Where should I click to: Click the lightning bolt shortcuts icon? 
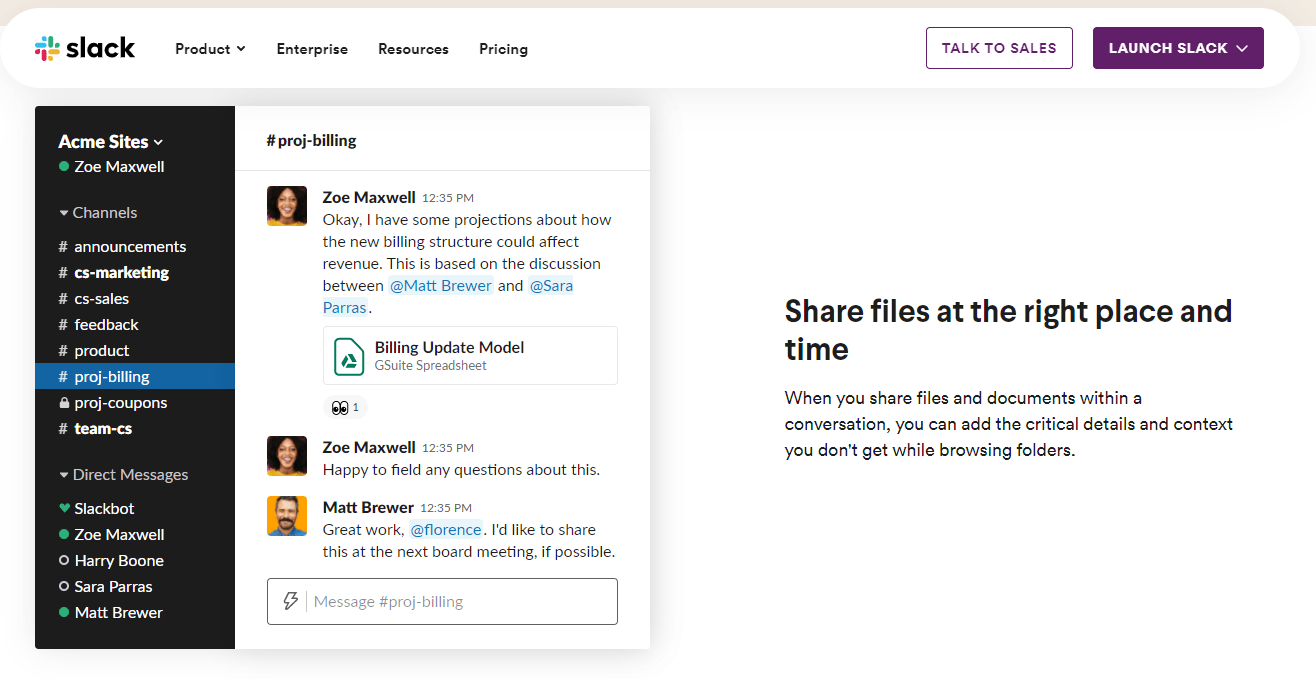(291, 601)
